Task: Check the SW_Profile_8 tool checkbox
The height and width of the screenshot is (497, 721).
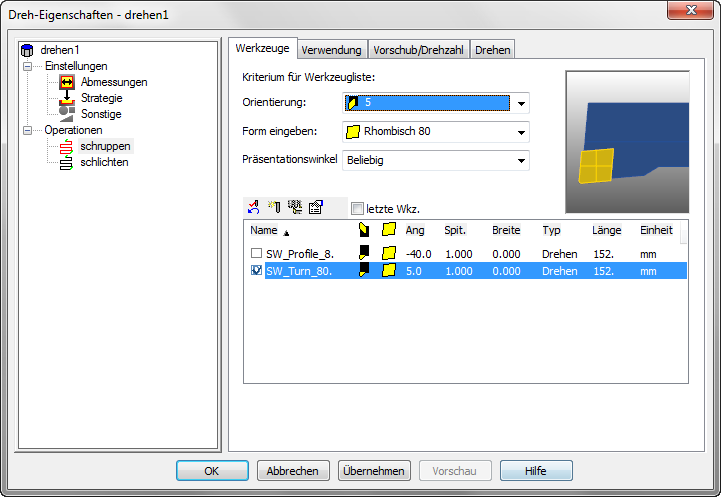Action: pos(257,253)
